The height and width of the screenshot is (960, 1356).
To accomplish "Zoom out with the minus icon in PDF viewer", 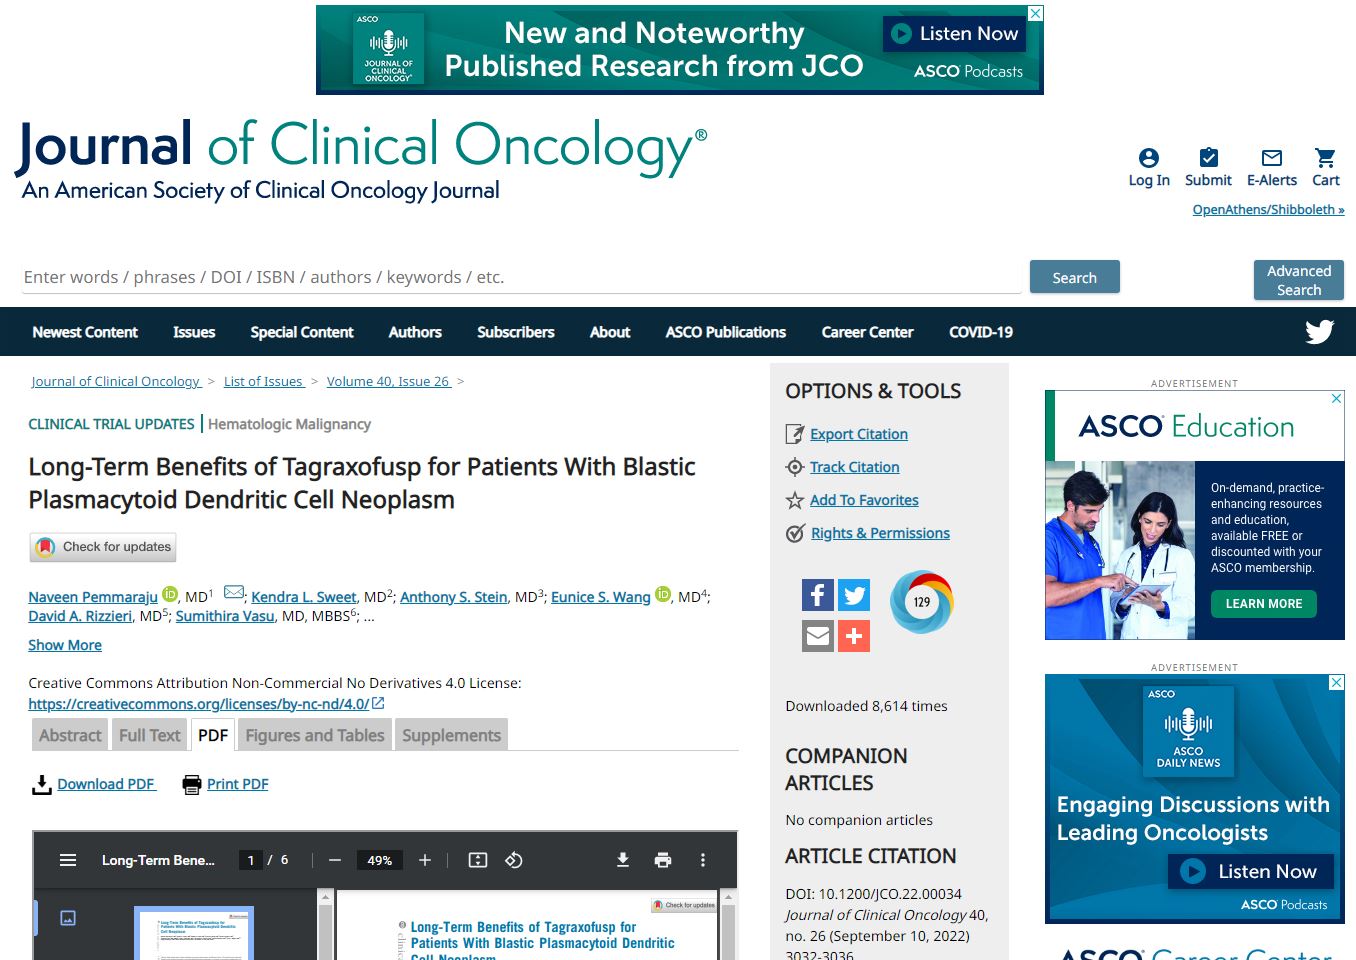I will (334, 859).
